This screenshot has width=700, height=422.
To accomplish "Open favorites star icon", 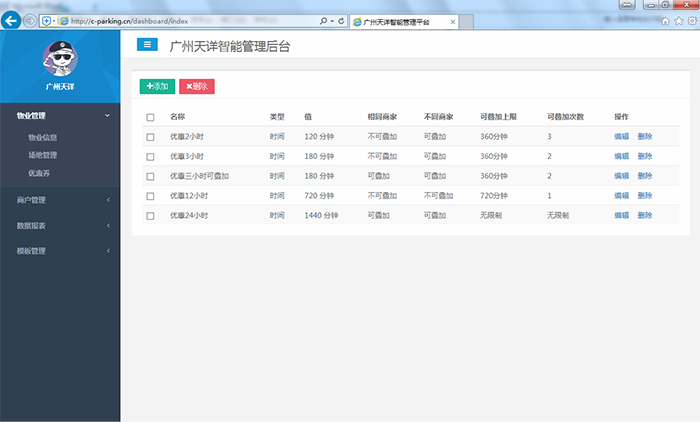I will coord(679,21).
